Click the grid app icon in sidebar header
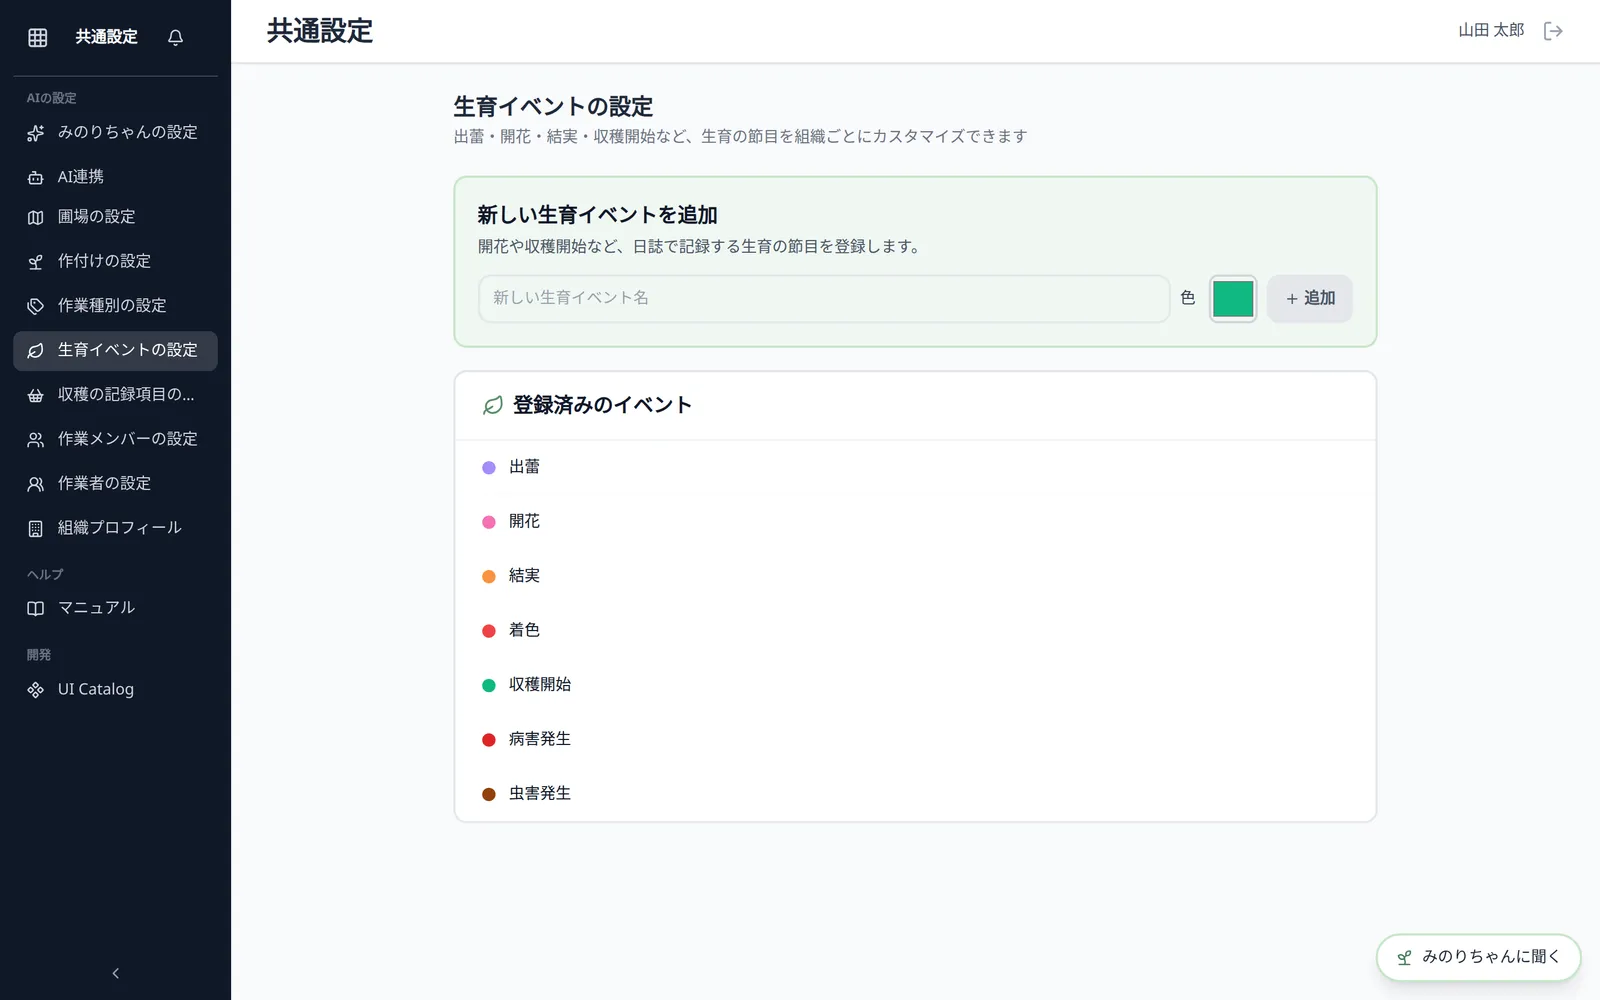The height and width of the screenshot is (1000, 1600). tap(38, 37)
